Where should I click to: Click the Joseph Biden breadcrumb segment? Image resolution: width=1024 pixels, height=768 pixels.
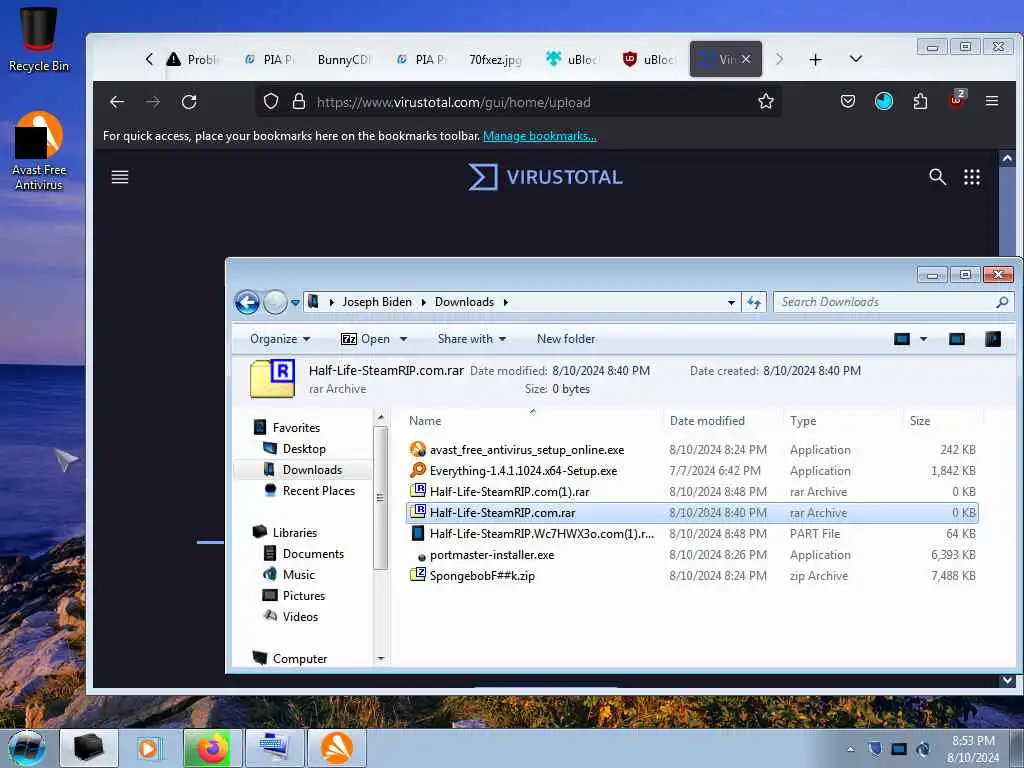tap(377, 302)
